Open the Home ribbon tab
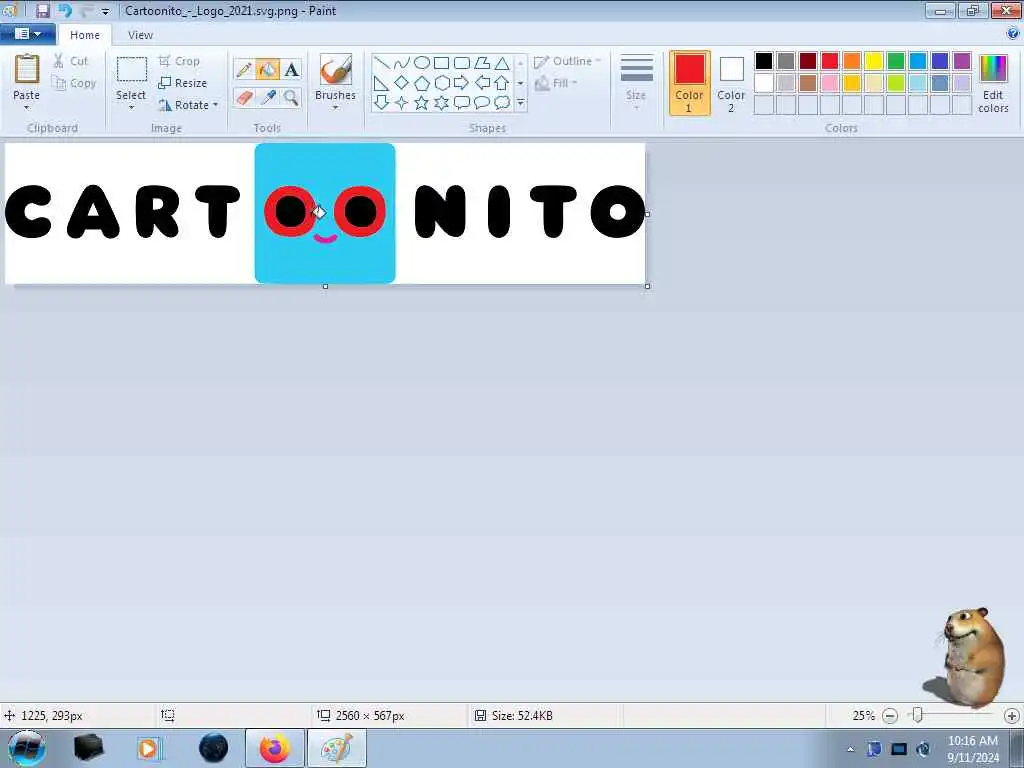The width and height of the screenshot is (1024, 768). pyautogui.click(x=85, y=35)
